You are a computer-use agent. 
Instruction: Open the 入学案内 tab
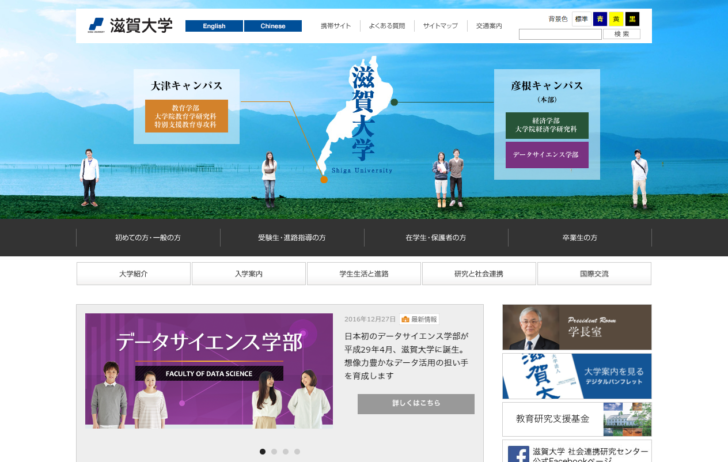point(248,273)
